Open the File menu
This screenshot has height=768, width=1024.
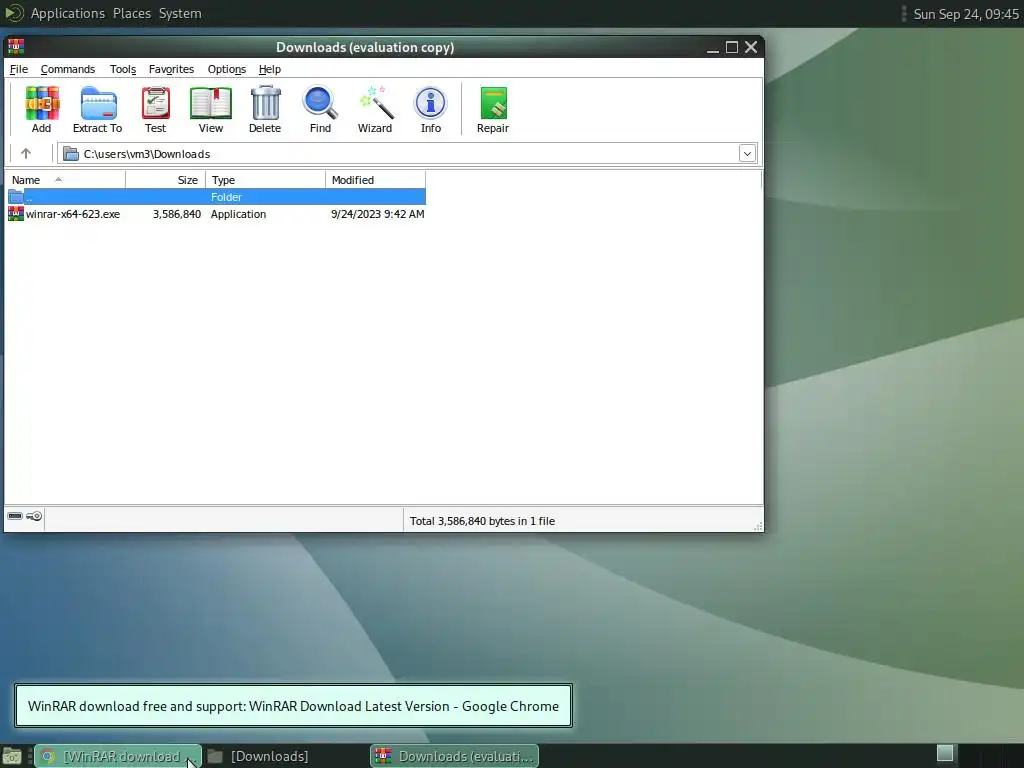18,69
